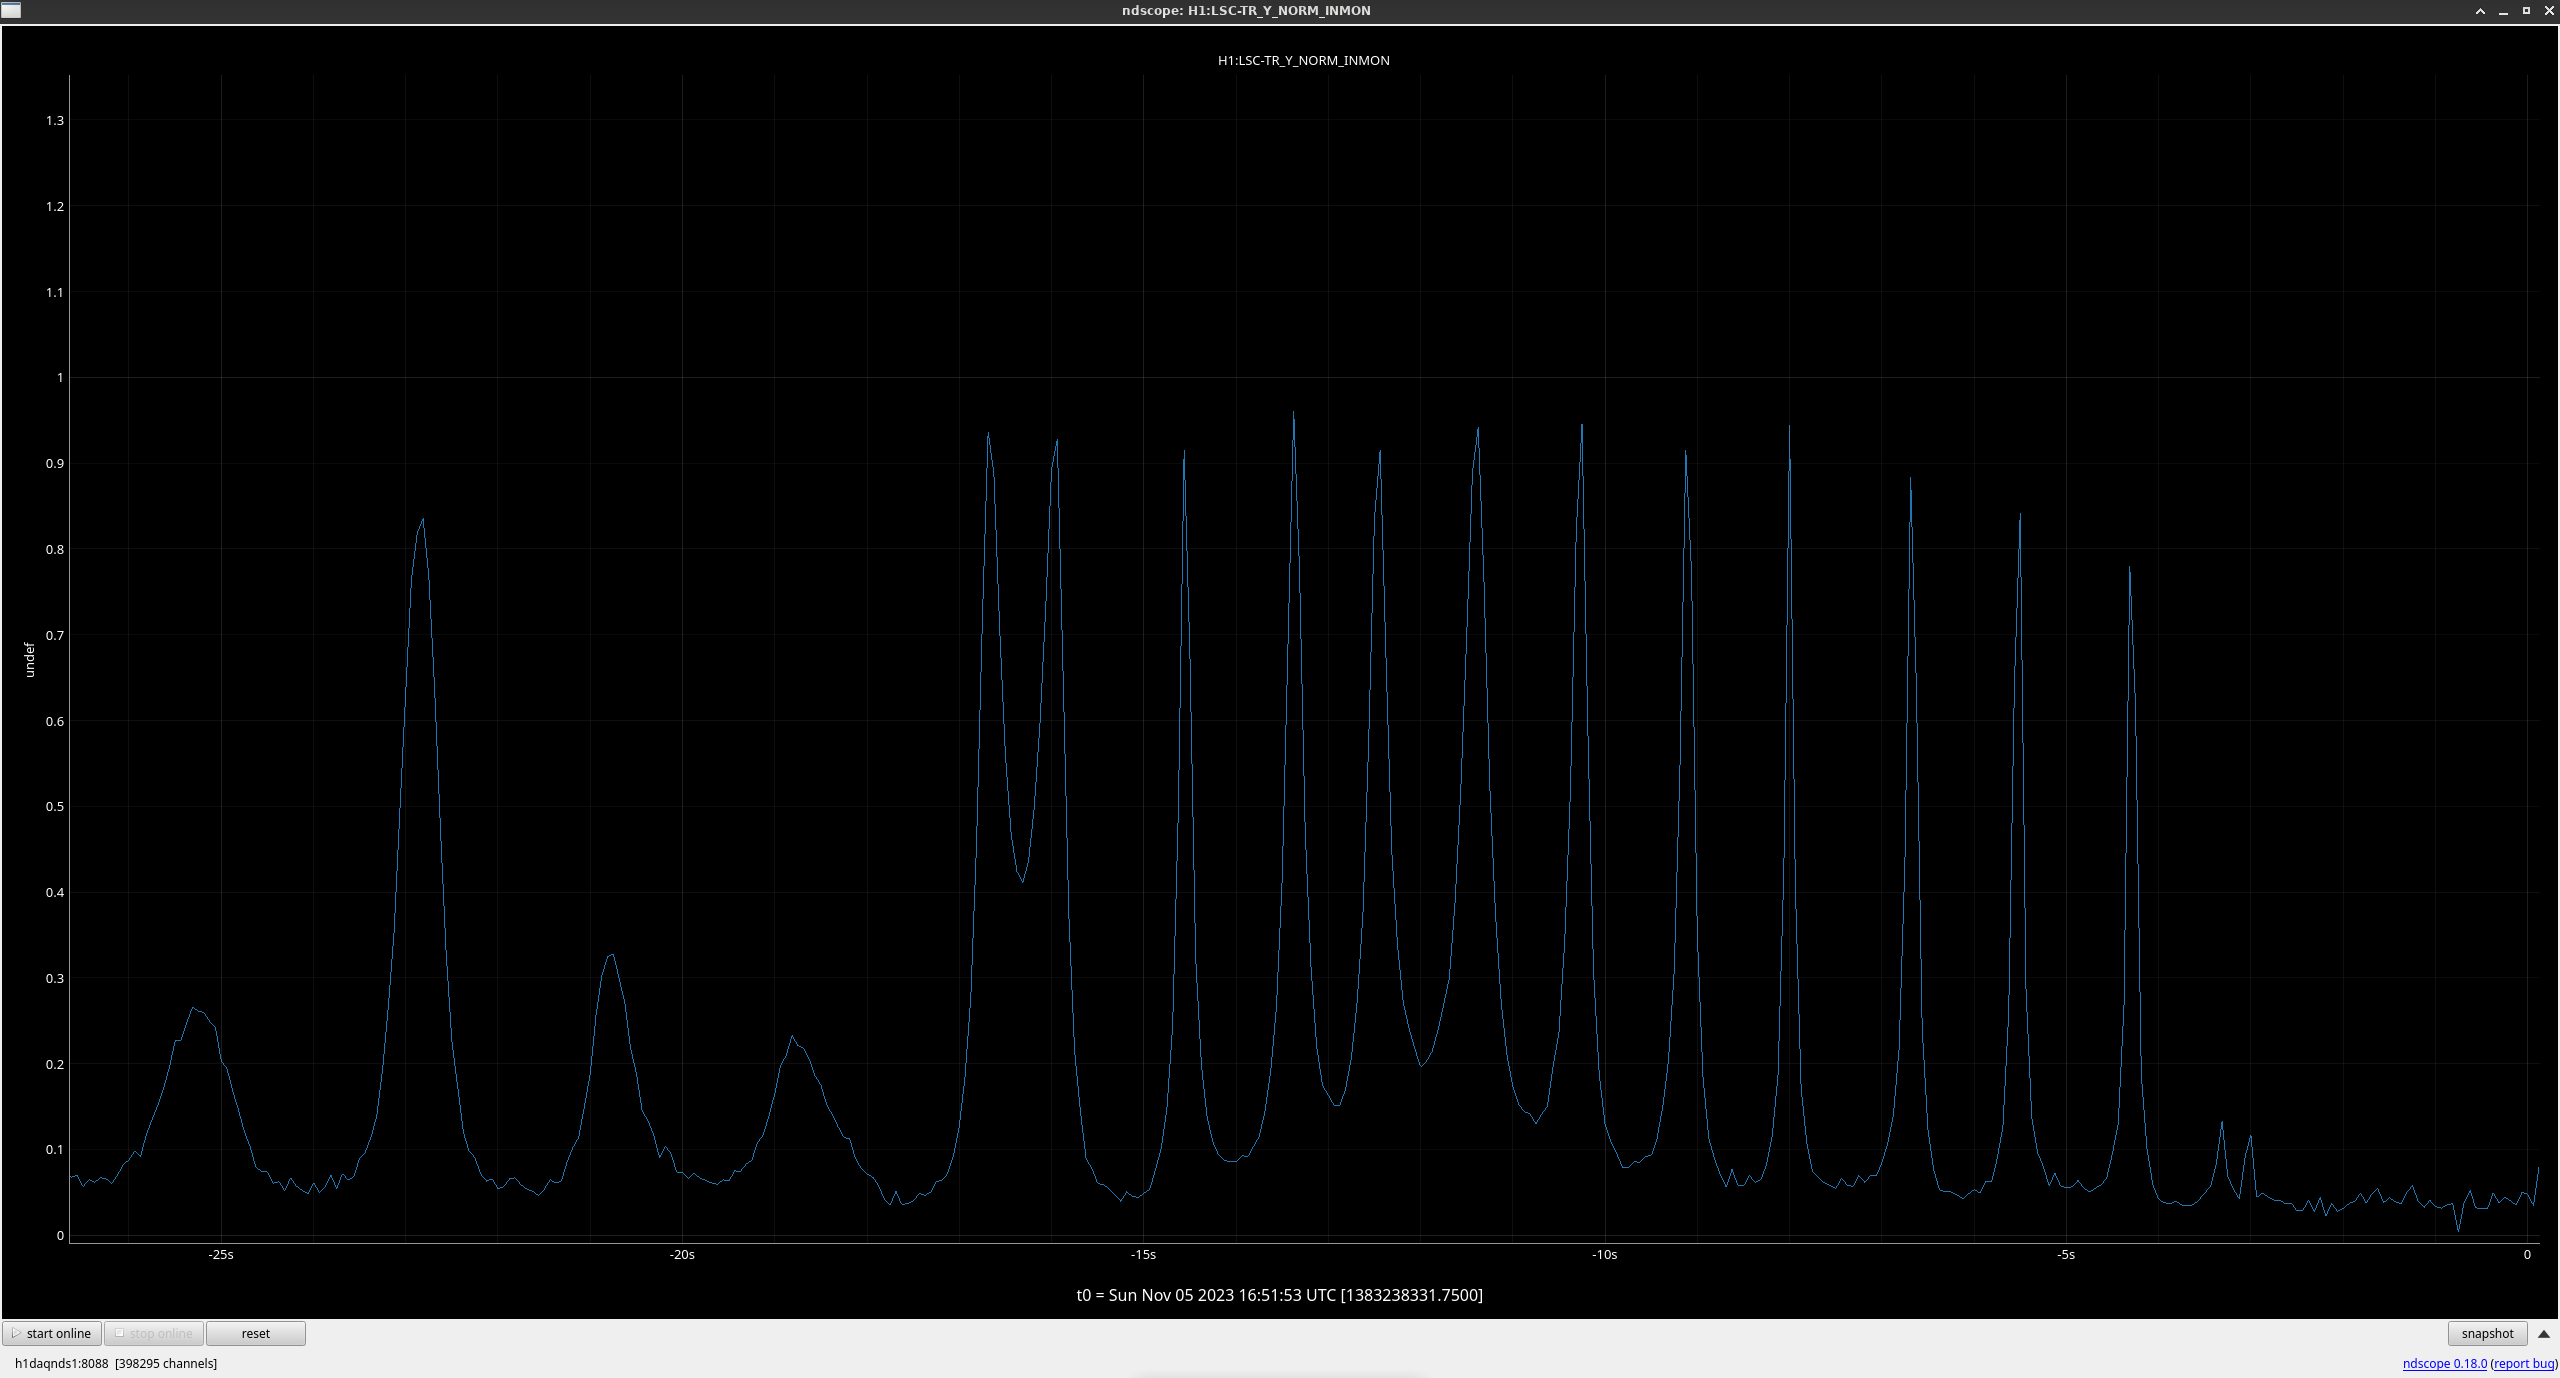The image size is (2560, 1378).
Task: Click the 0 tick at the x-axis right end
Action: pos(2527,1254)
